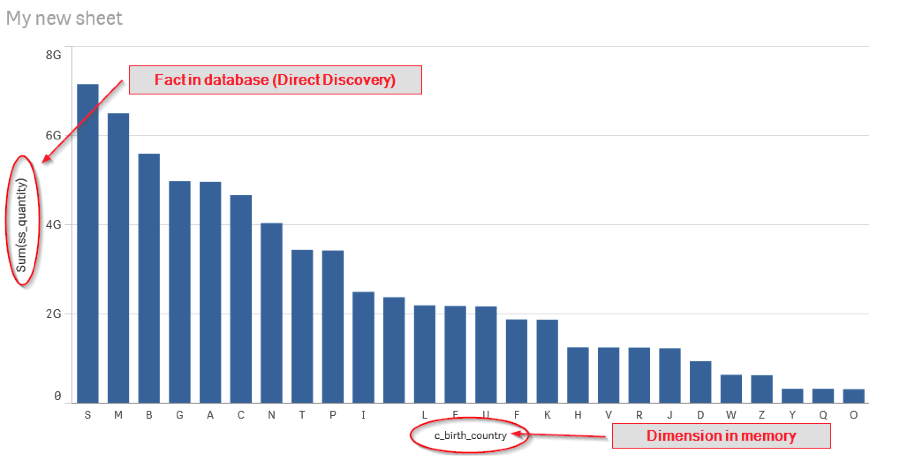Click the bar above label B
The width and height of the screenshot is (900, 456).
[149, 278]
